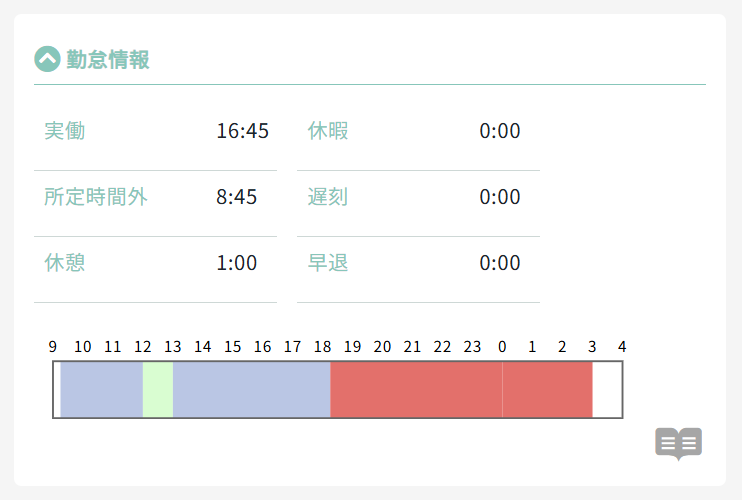Click the 実働 value 16:45
Screen dimensions: 742x500
[242, 131]
